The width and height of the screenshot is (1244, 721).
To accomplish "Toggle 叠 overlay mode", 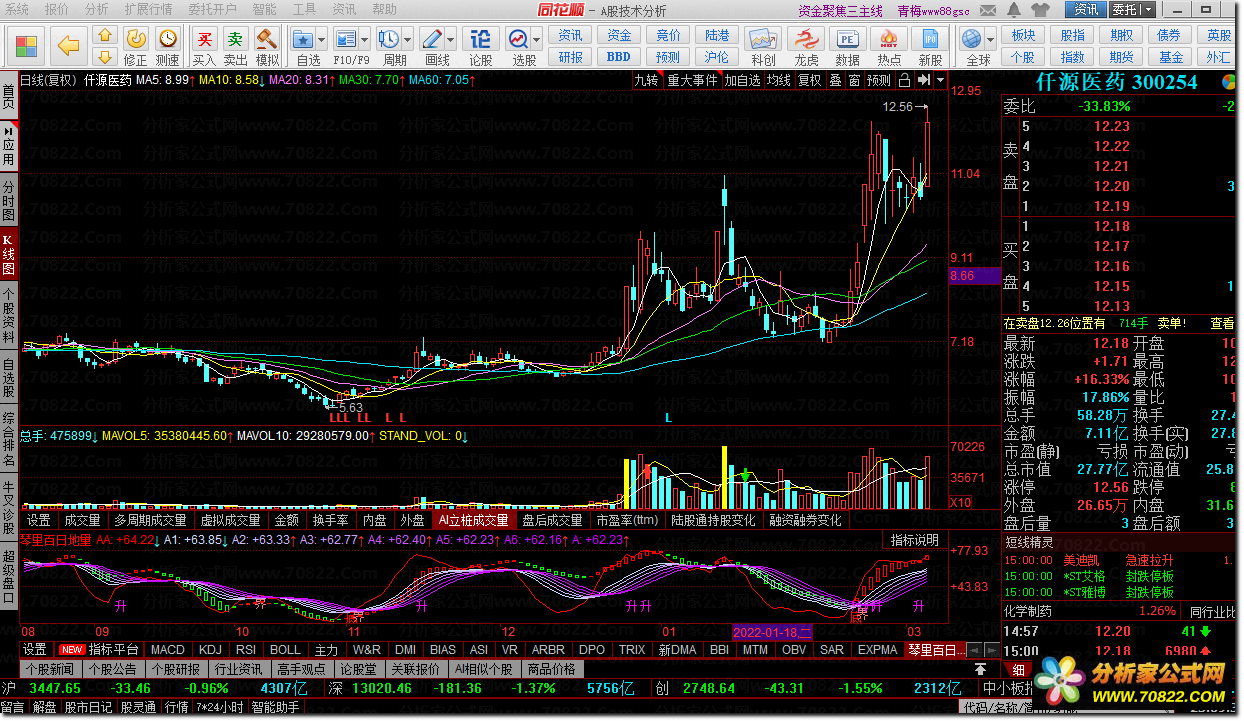I will 835,80.
